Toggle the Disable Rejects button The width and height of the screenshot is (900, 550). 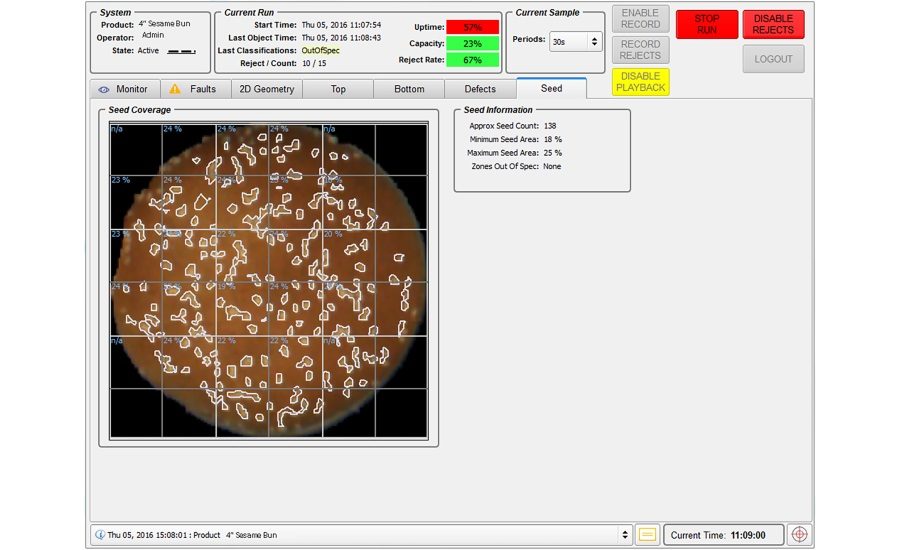[x=773, y=24]
